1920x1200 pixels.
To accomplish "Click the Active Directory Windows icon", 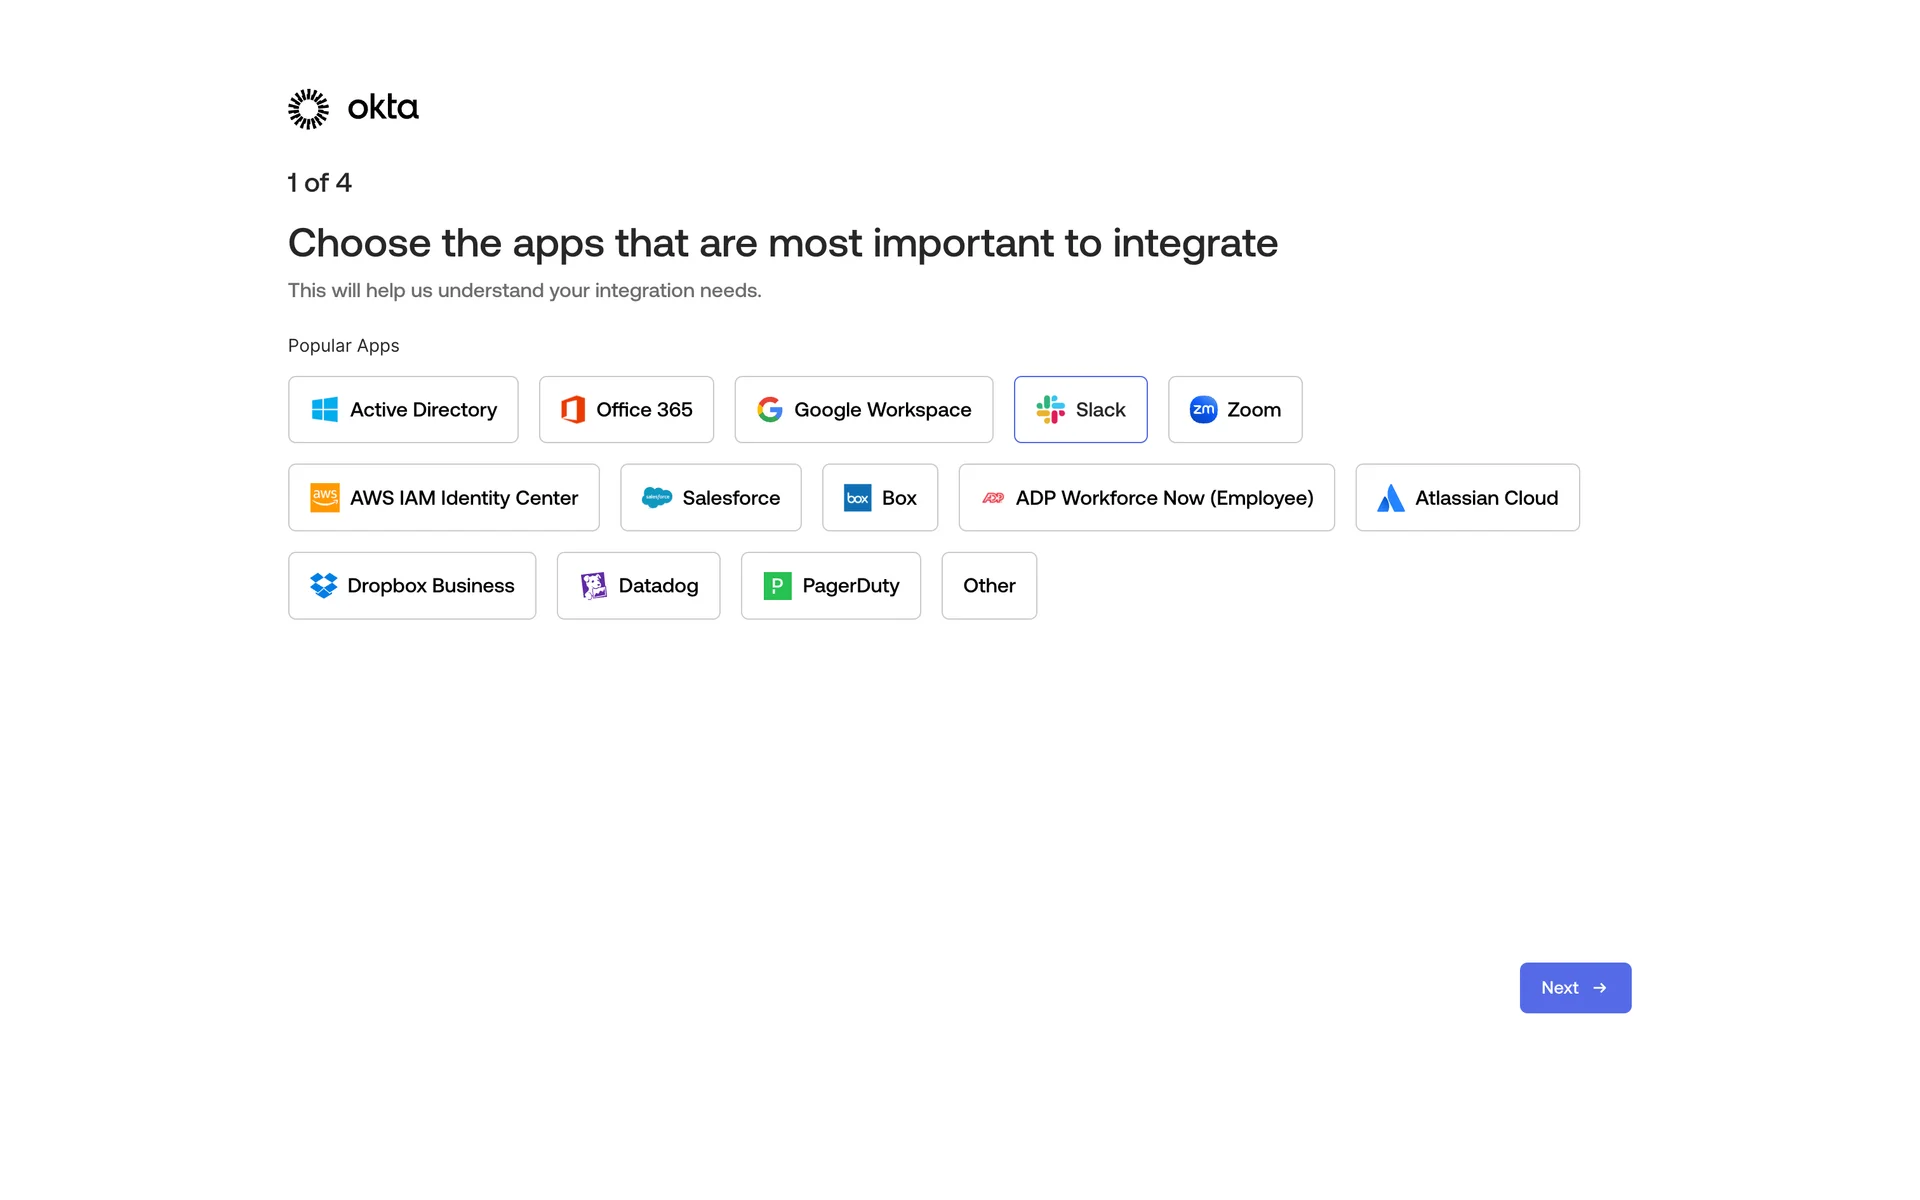I will [x=324, y=410].
